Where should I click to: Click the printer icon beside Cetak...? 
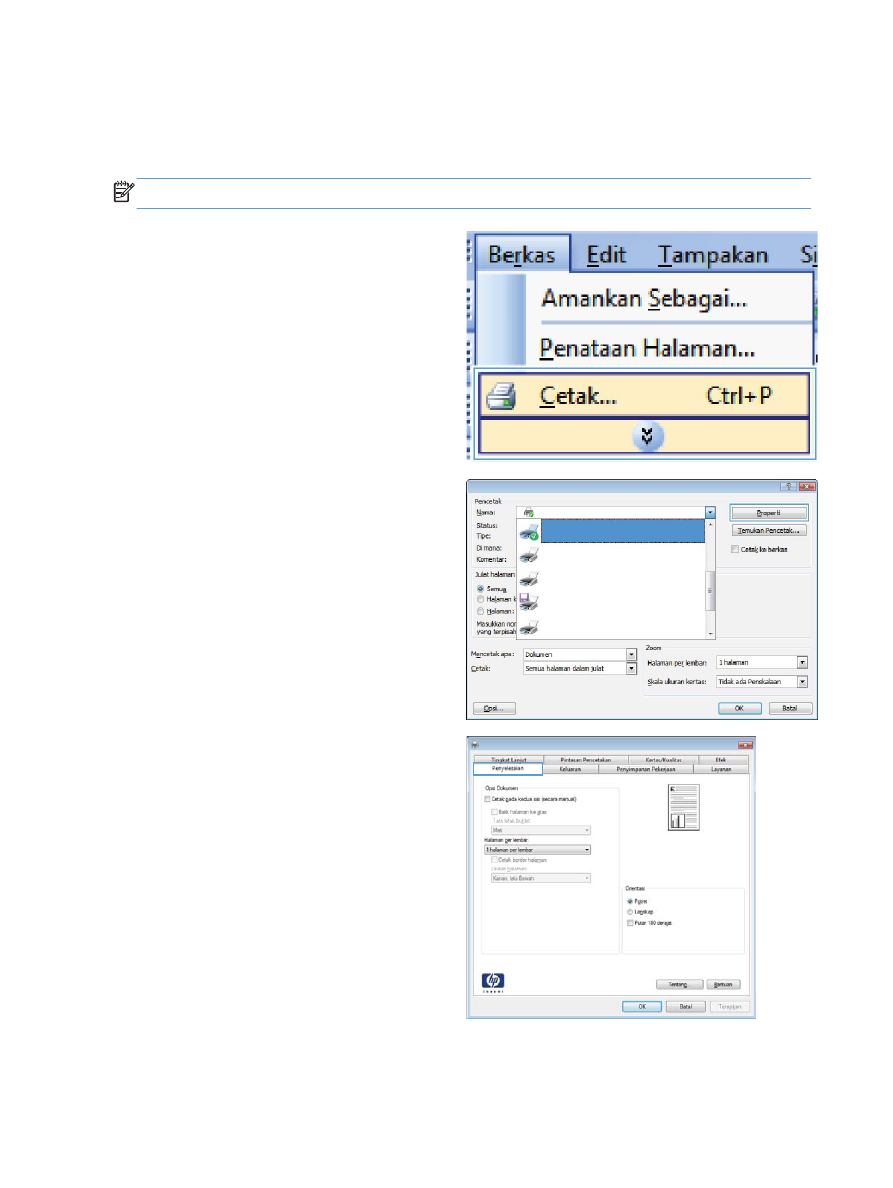501,396
